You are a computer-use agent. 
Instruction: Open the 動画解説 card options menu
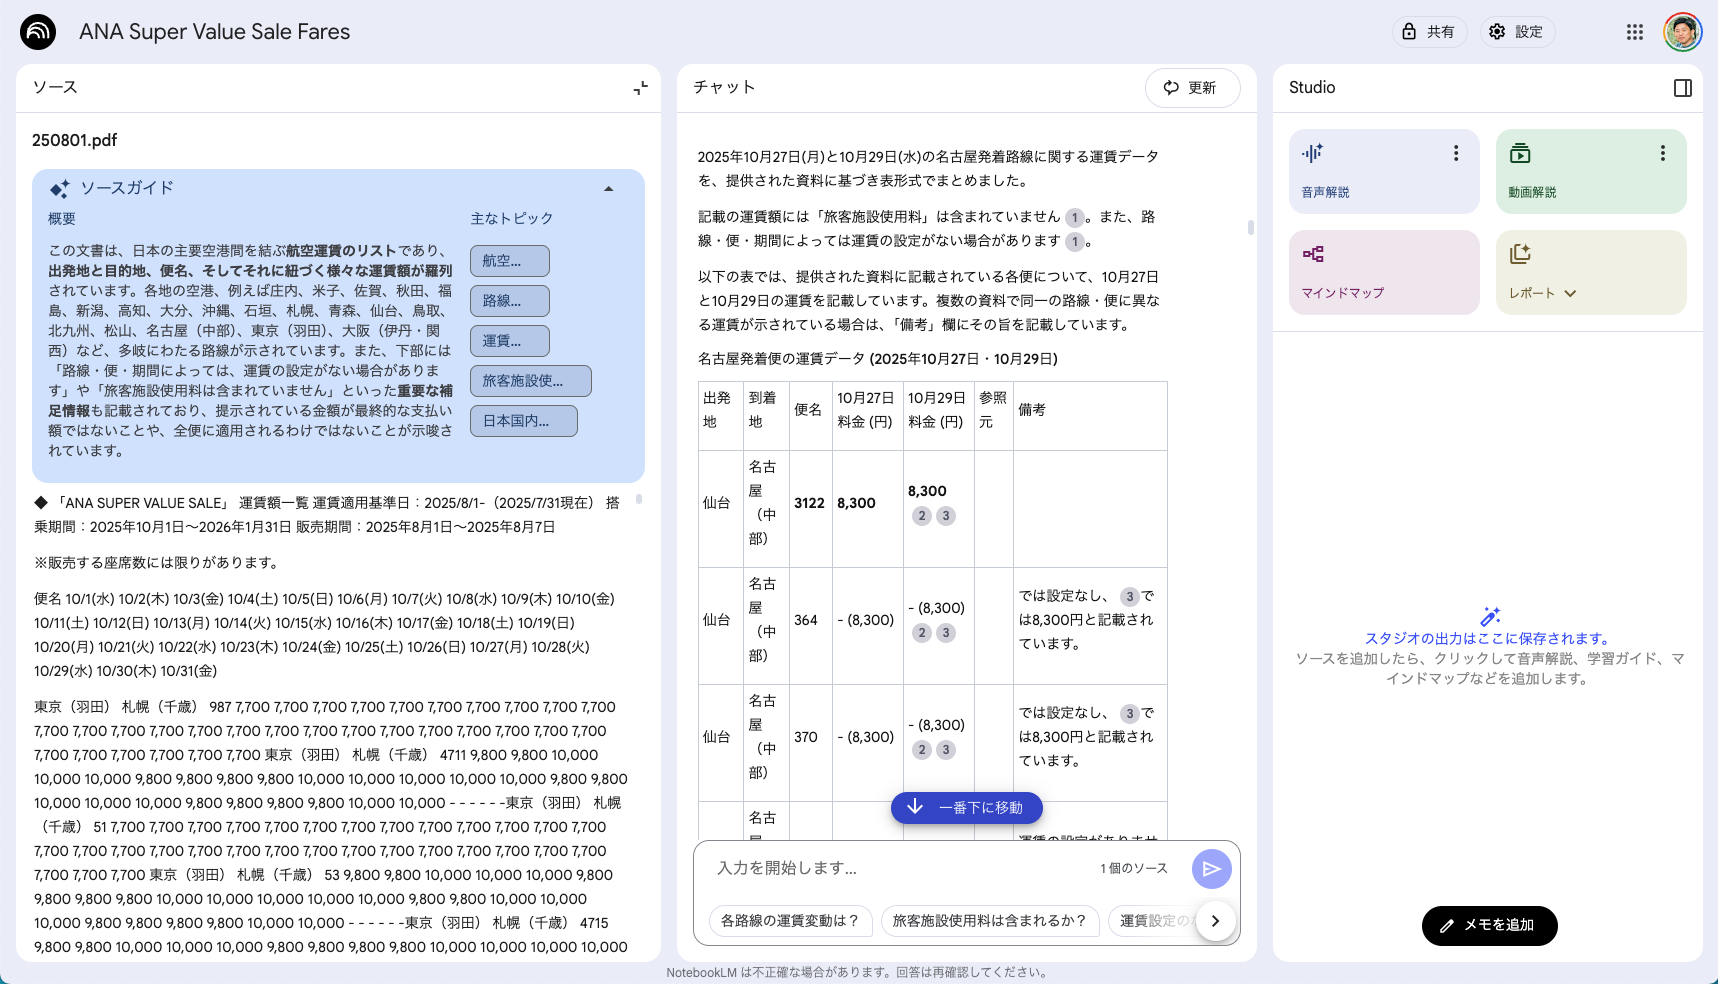pyautogui.click(x=1663, y=153)
